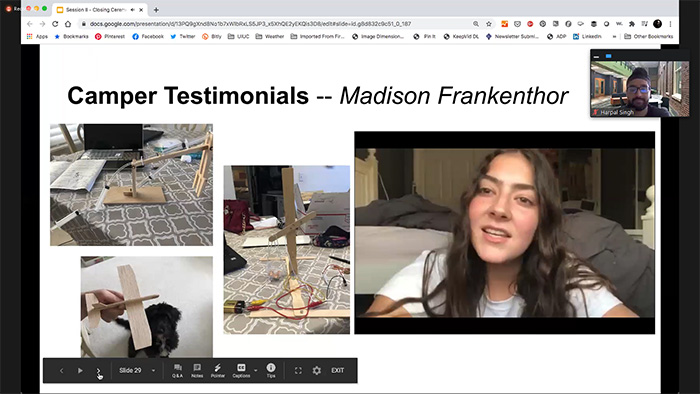This screenshot has width=700, height=394.
Task: Show more bookmarks overflow chevron
Action: coord(615,37)
